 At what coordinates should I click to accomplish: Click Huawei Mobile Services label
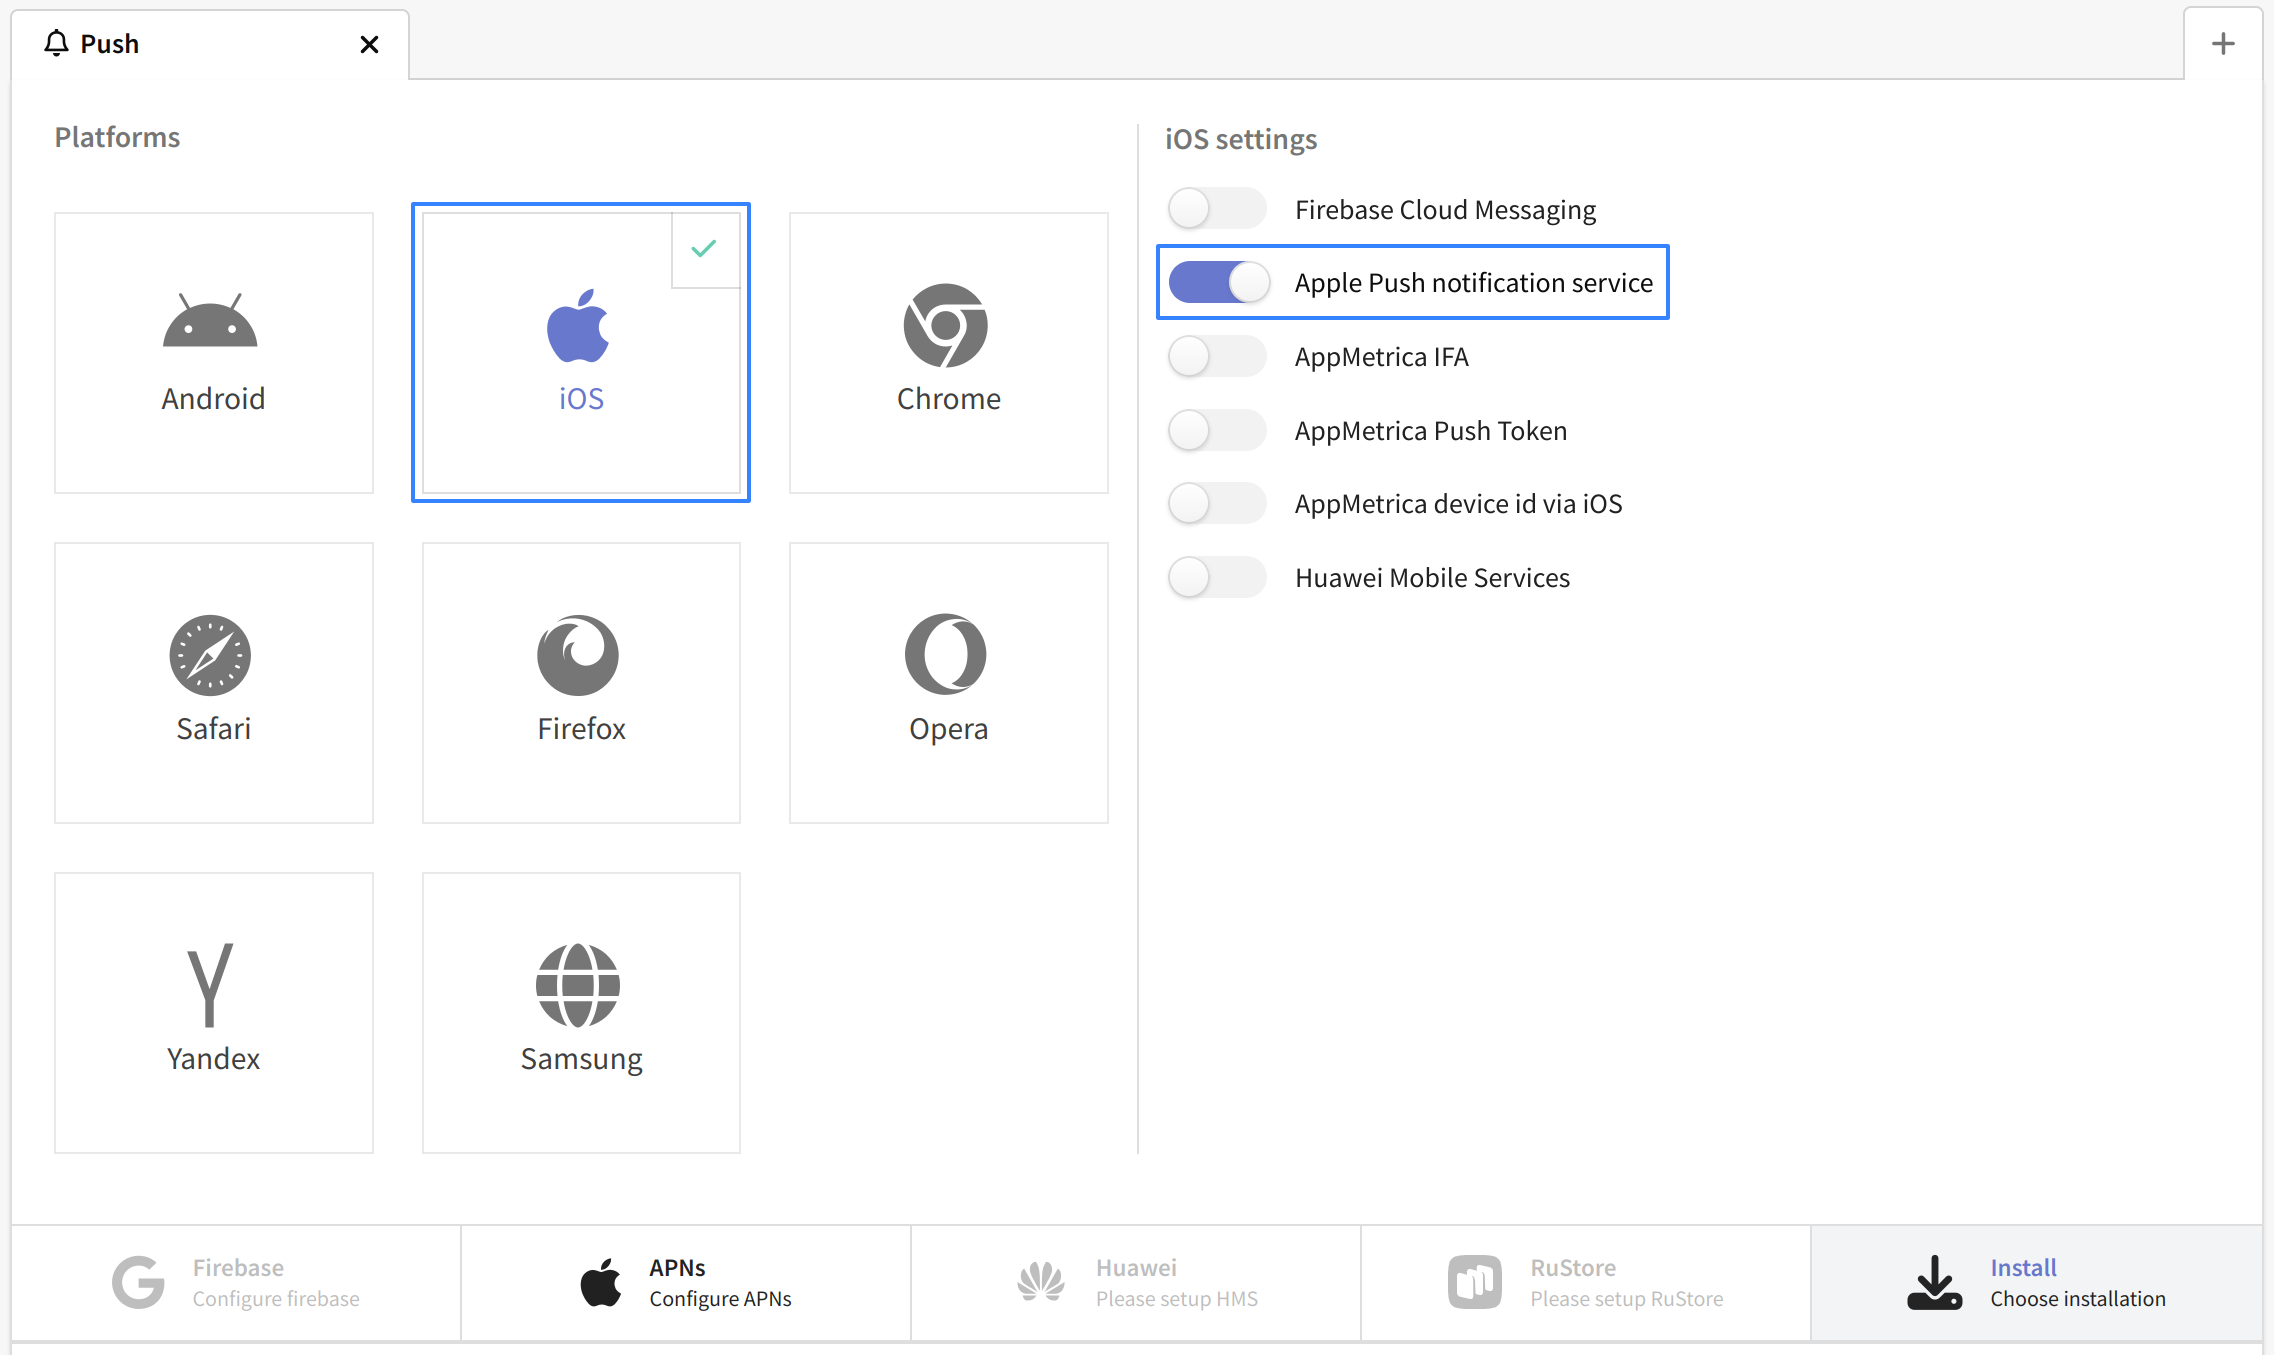click(x=1432, y=578)
